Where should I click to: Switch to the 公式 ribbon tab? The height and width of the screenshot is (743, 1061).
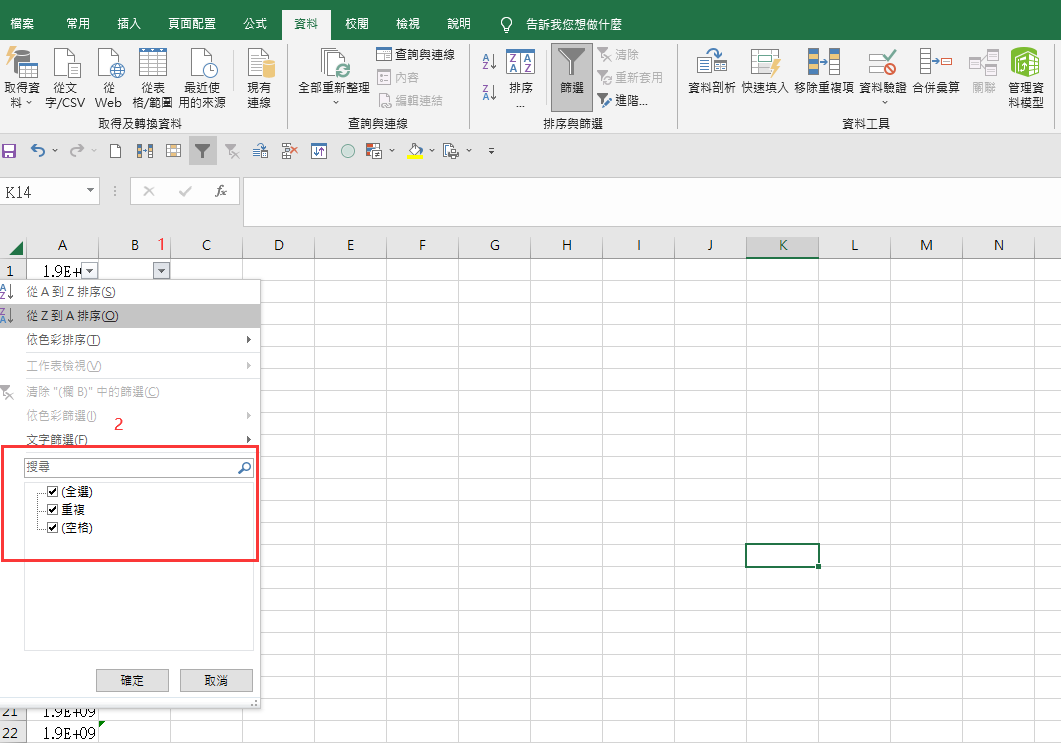[x=254, y=22]
